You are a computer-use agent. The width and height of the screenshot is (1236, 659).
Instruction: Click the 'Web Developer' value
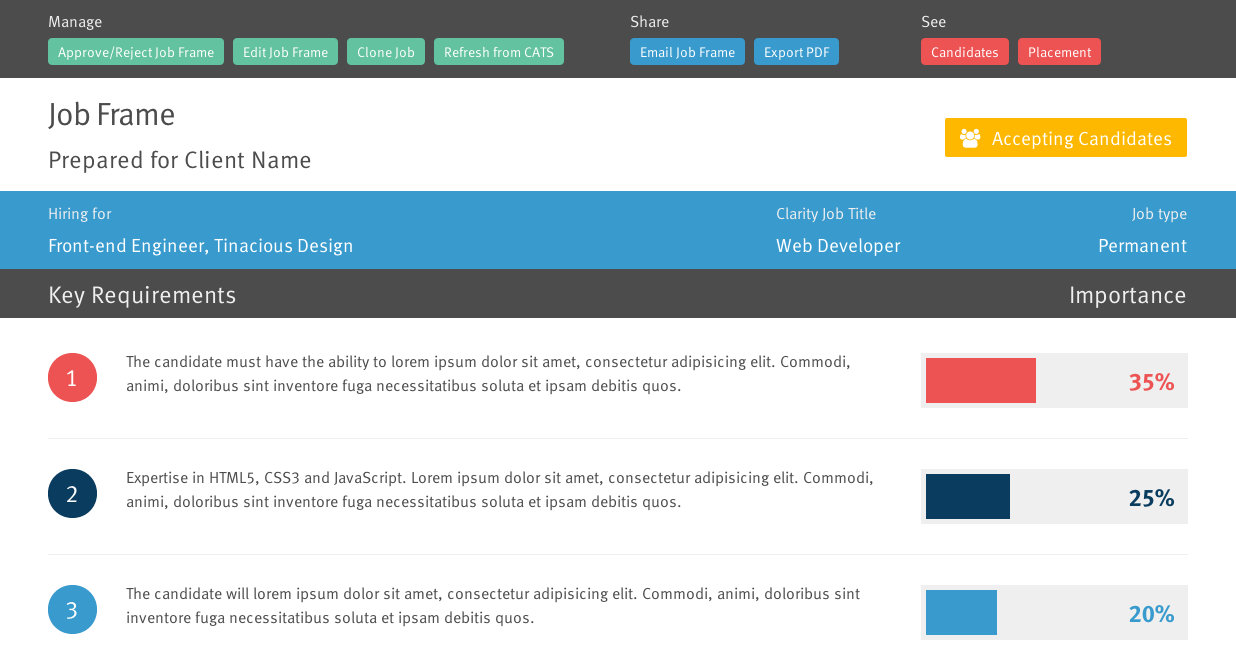pos(838,246)
